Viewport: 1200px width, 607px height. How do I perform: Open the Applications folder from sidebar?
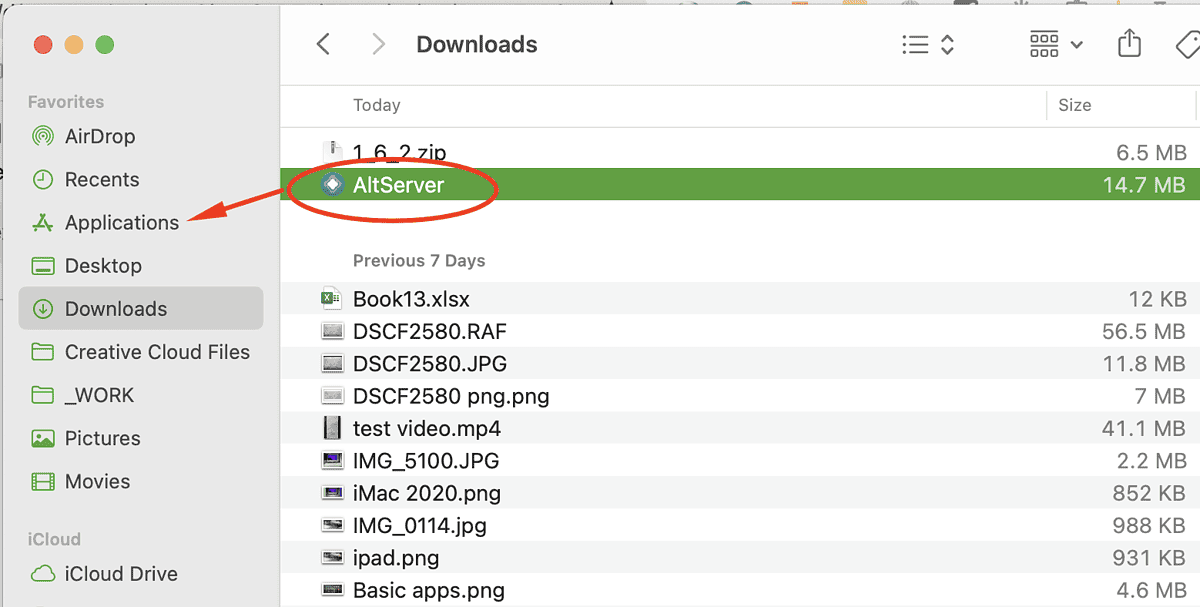(x=122, y=222)
